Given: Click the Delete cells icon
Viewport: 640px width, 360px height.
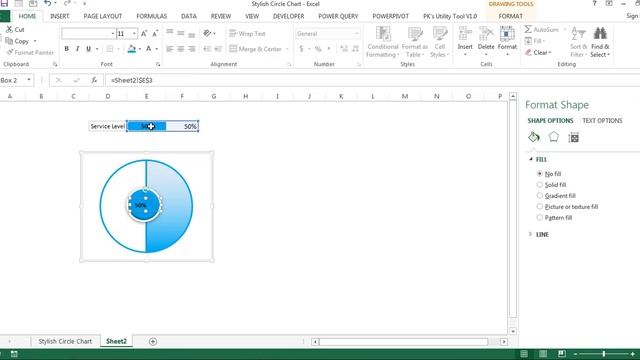Looking at the screenshot, I should pyautogui.click(x=486, y=33).
